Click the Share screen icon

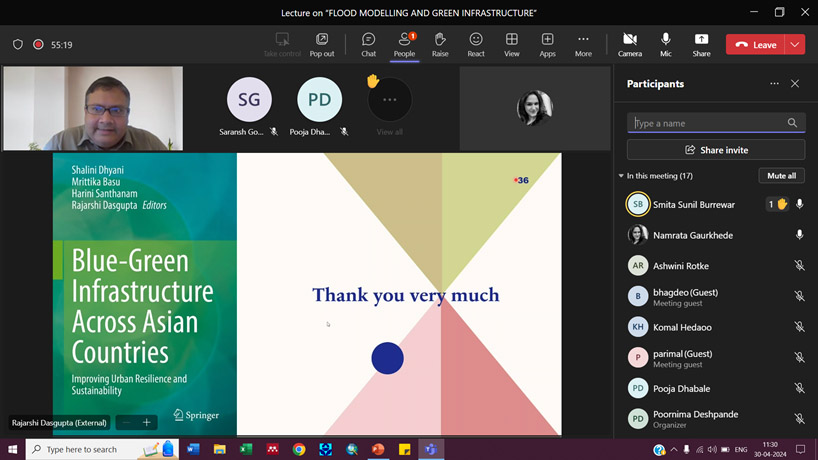[x=701, y=44]
